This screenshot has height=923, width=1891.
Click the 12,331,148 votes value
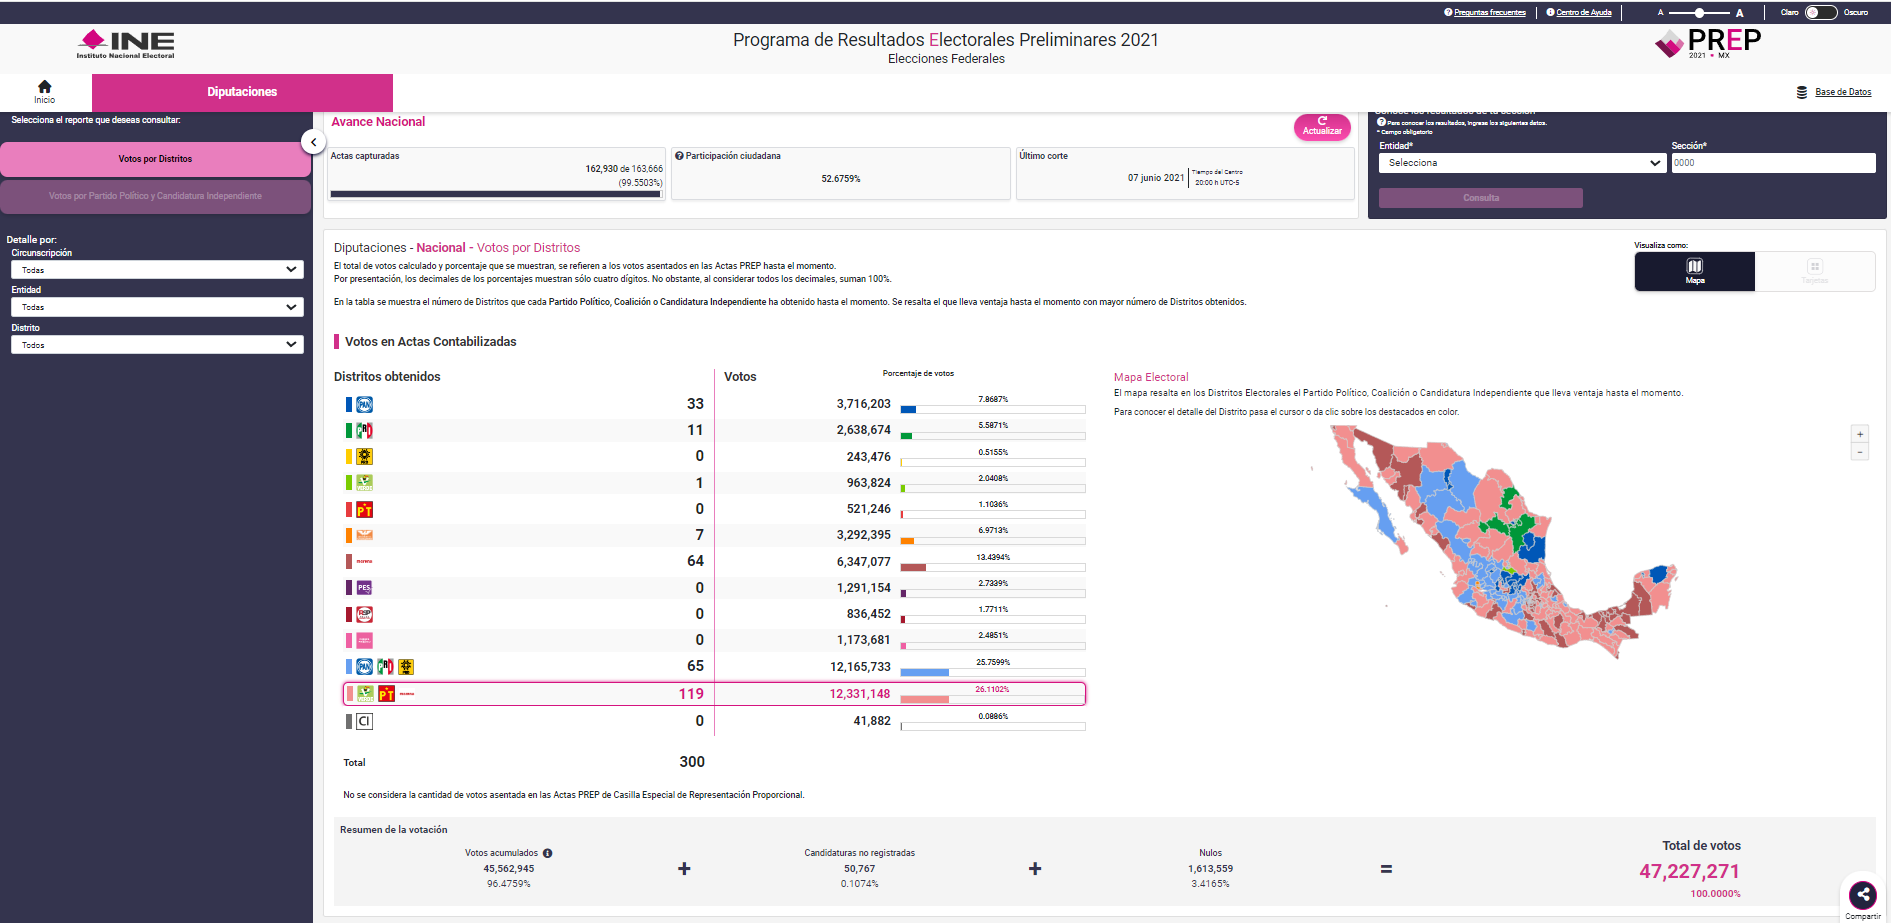click(859, 694)
